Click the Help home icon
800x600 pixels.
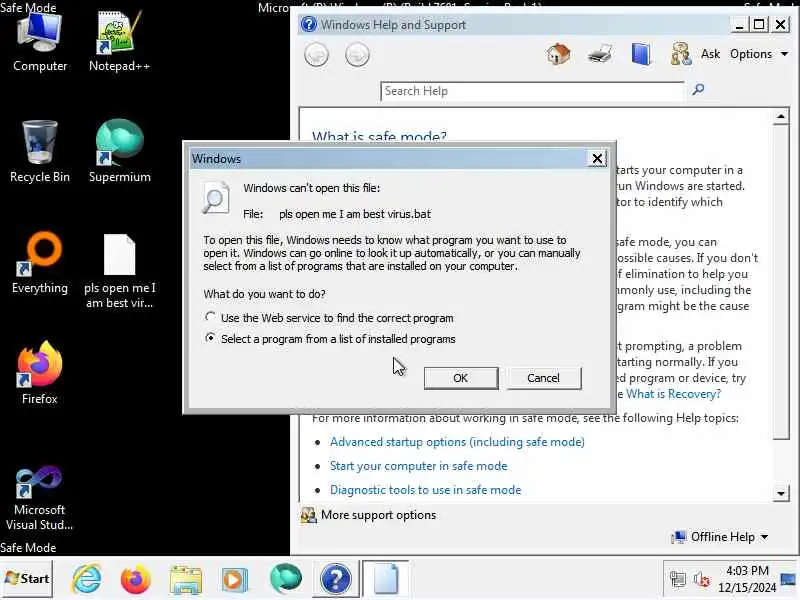[x=558, y=54]
